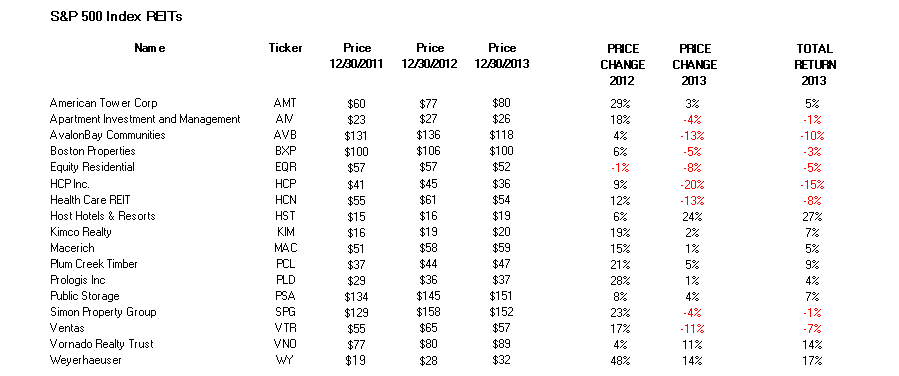
Task: Select the MAC ticker cell
Action: [285, 248]
